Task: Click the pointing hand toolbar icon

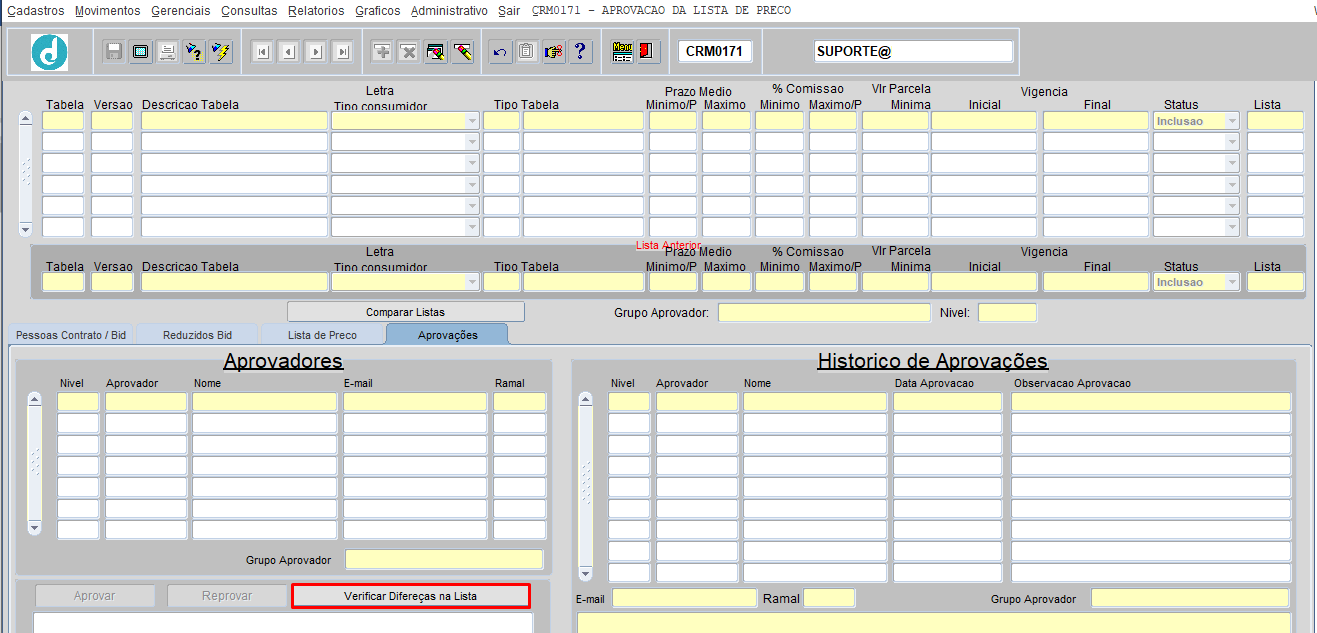Action: tap(555, 52)
